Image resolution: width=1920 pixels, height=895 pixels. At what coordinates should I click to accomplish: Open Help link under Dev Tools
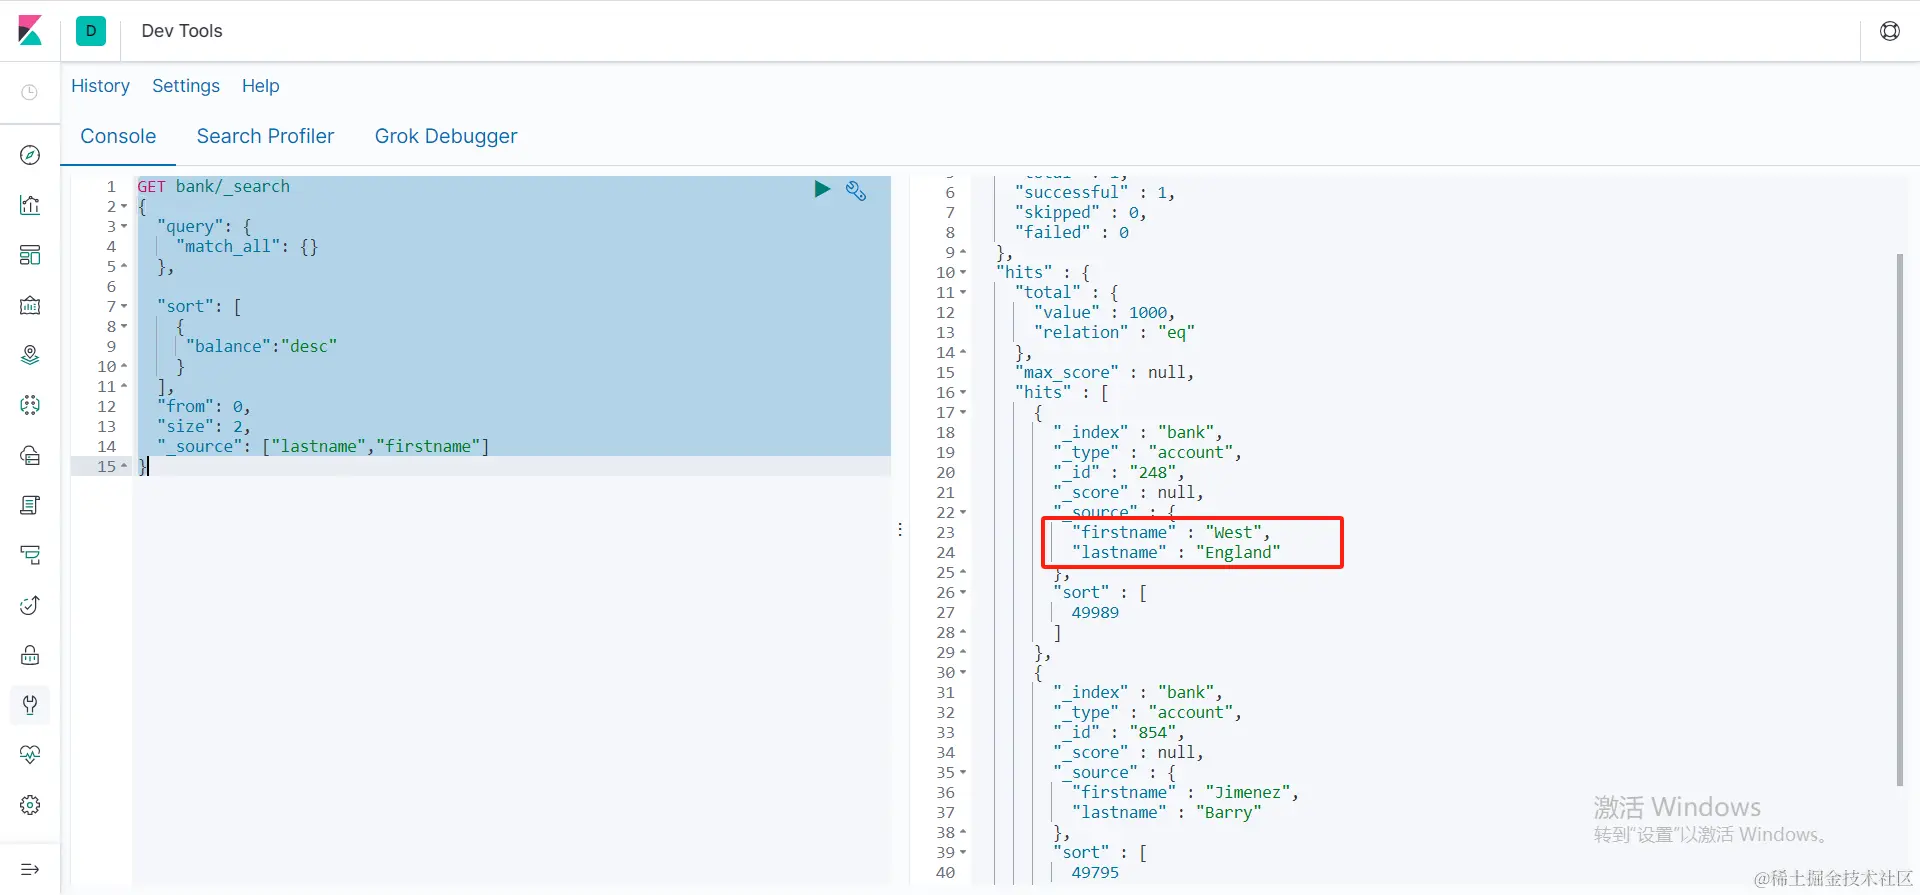[x=260, y=86]
